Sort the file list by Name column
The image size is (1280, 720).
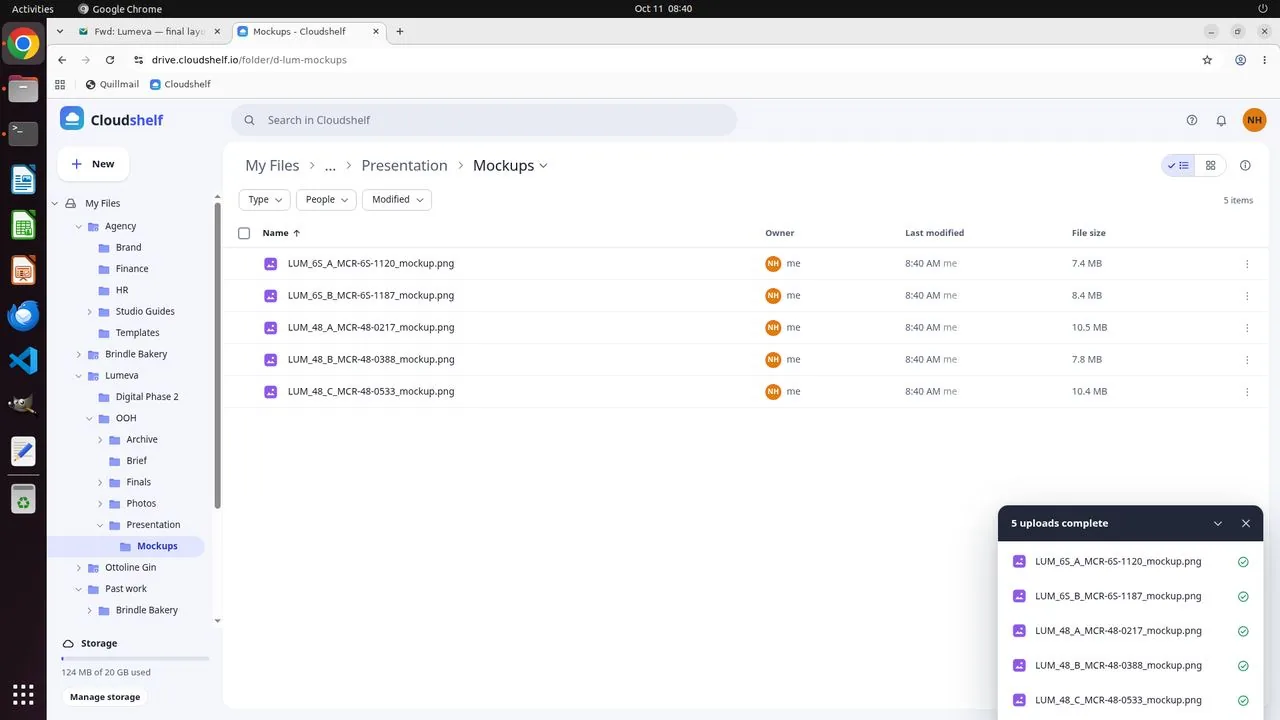281,233
